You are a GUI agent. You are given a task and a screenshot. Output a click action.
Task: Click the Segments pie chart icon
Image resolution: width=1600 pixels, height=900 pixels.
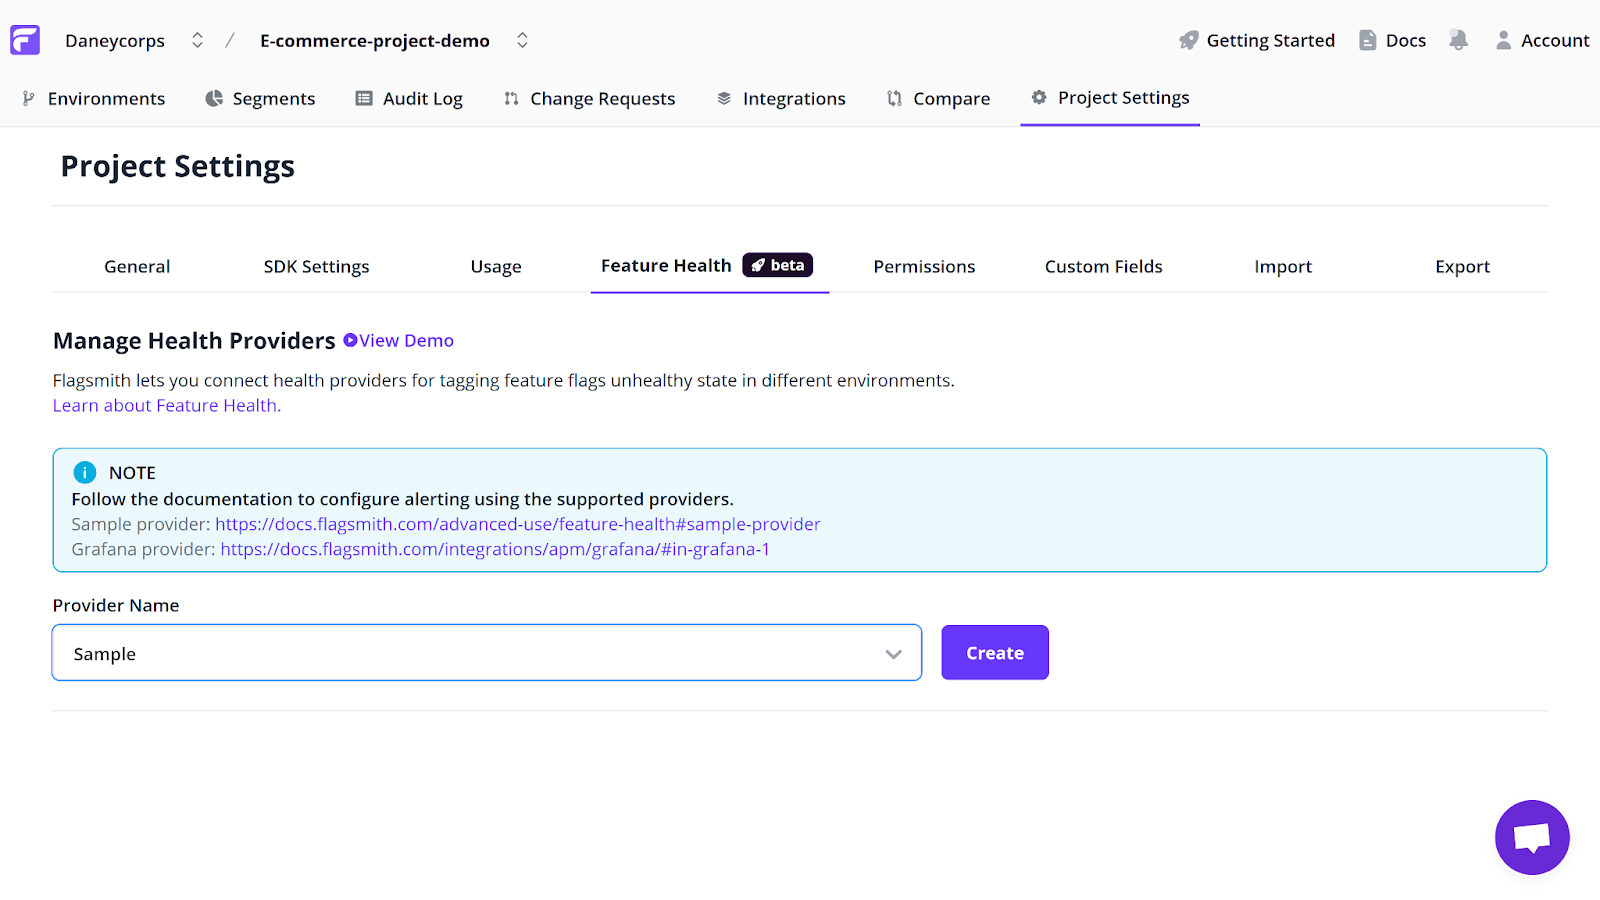pyautogui.click(x=214, y=98)
